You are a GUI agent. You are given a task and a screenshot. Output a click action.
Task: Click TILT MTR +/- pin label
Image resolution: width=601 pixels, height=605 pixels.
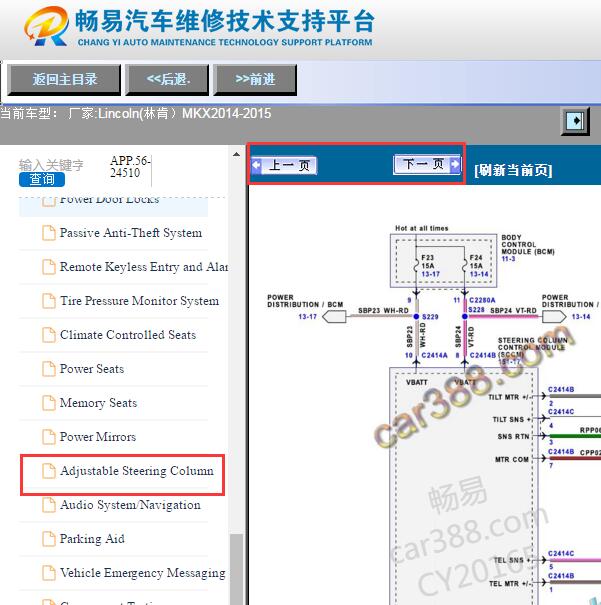coord(508,397)
